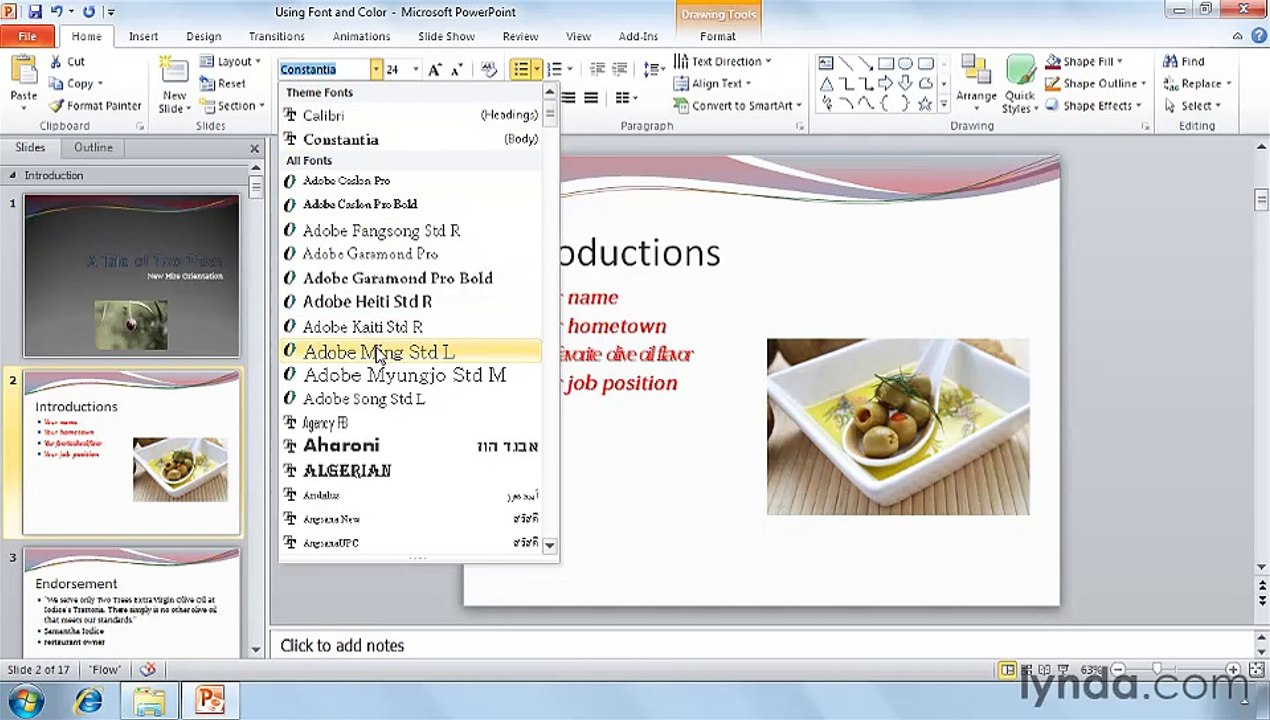Choose Calibri (Headings) theme font
Image resolution: width=1270 pixels, height=720 pixels.
[x=410, y=115]
